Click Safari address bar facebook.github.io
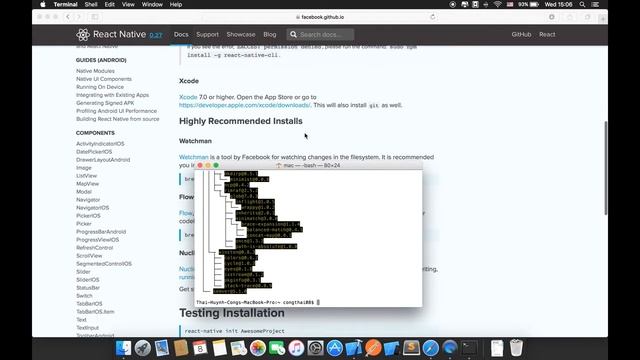This screenshot has width=640, height=360. 320,17
